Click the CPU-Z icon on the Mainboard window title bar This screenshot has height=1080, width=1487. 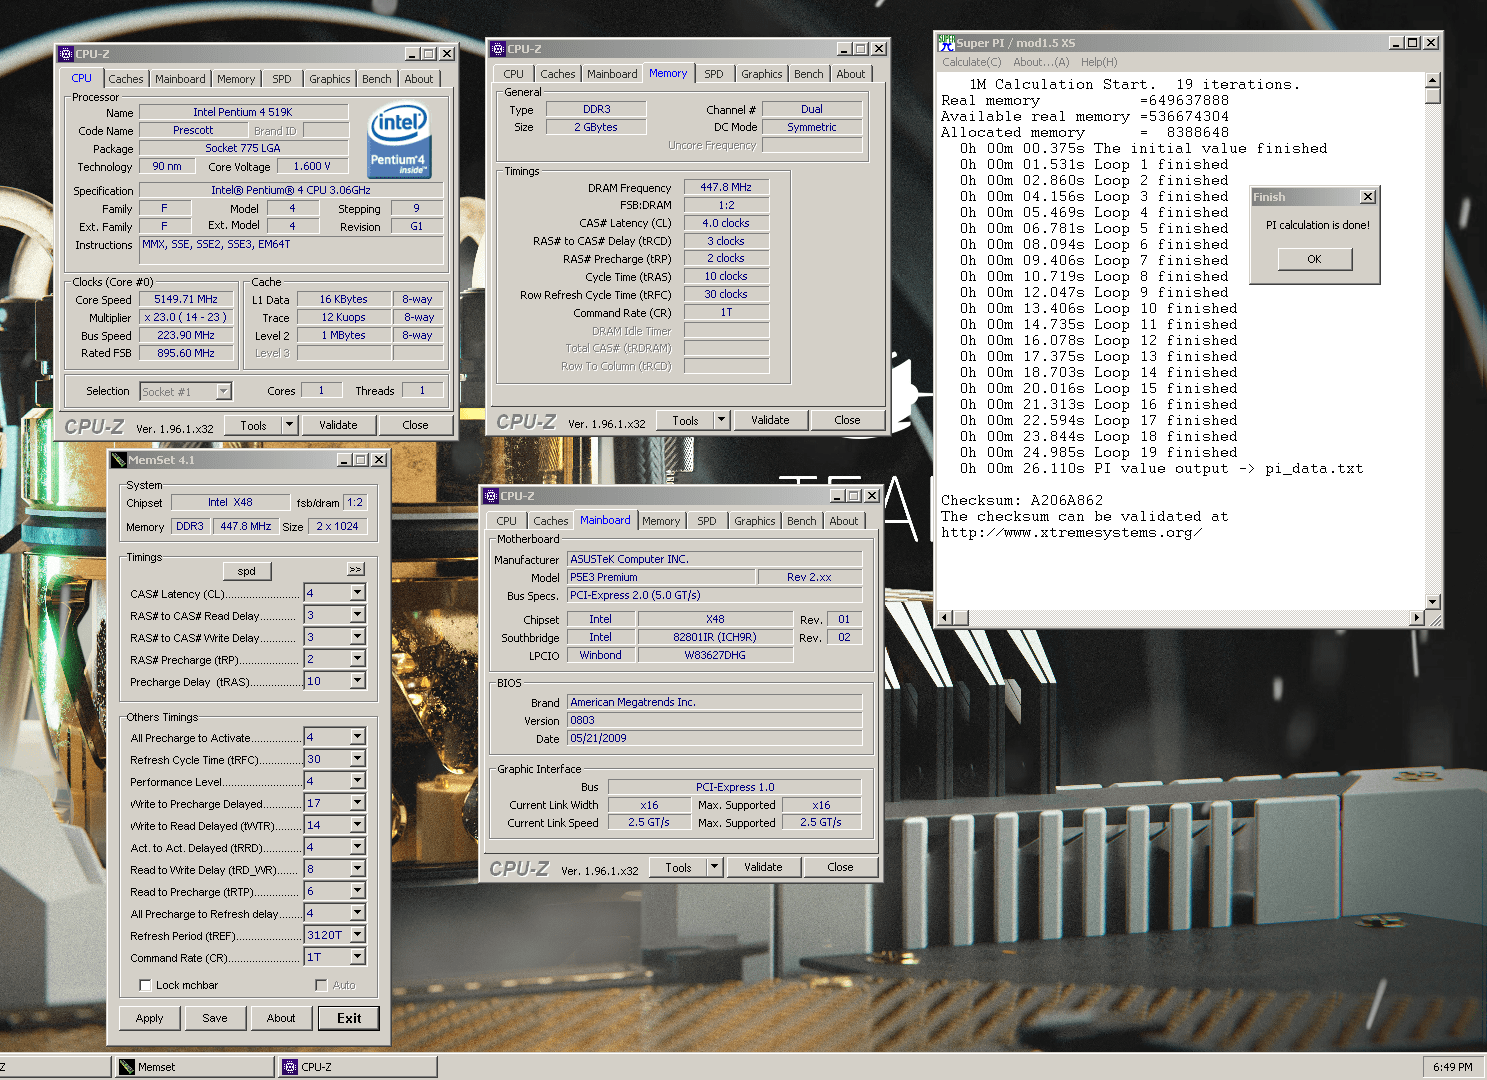click(491, 496)
